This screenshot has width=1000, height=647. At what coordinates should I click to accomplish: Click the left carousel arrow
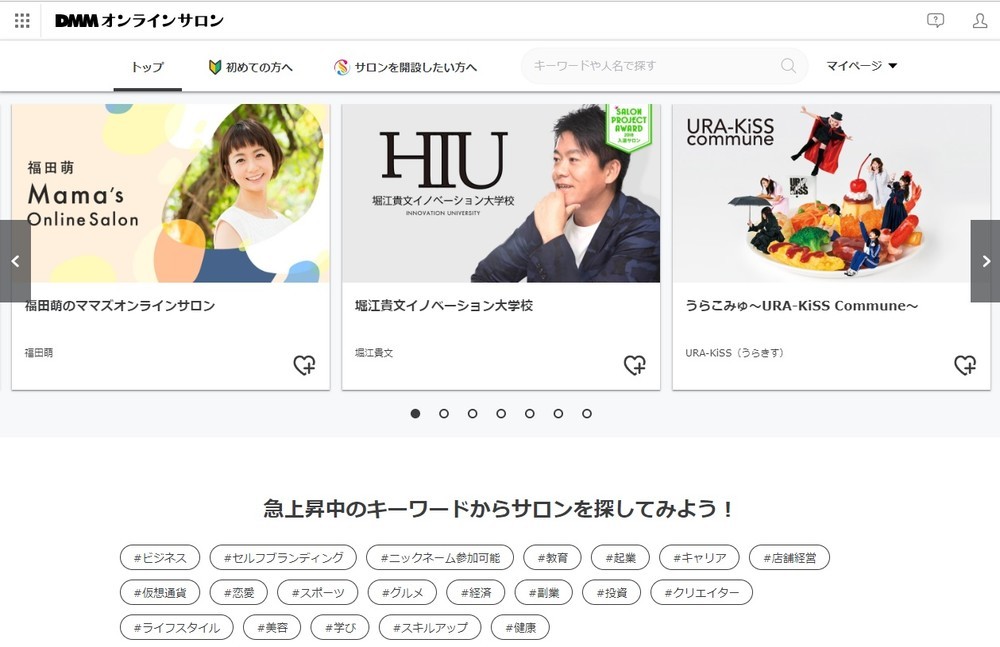[x=15, y=260]
